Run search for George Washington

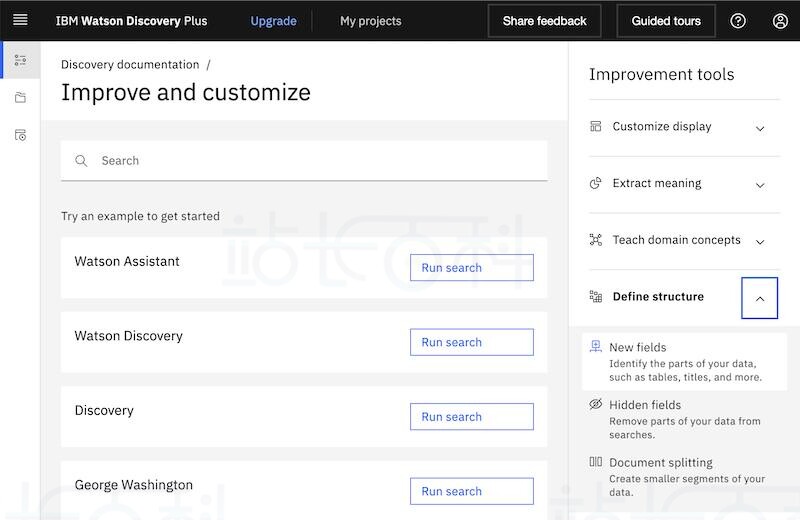(471, 491)
